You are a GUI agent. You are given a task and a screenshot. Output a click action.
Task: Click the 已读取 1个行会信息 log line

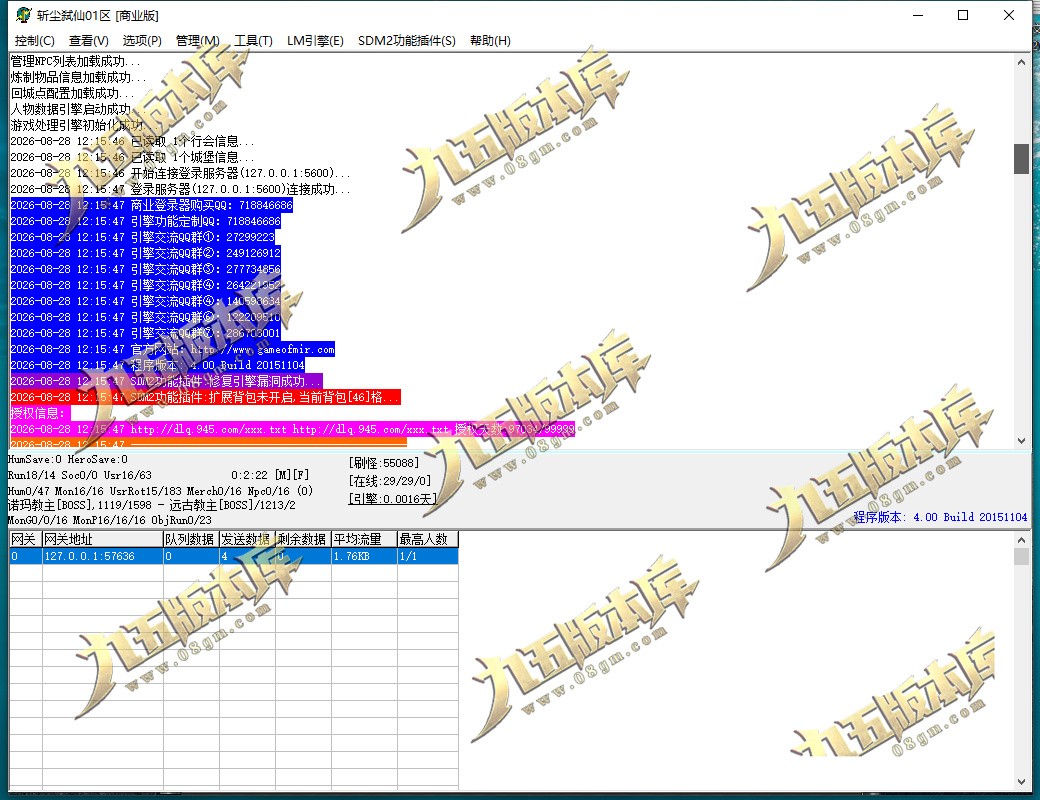132,141
